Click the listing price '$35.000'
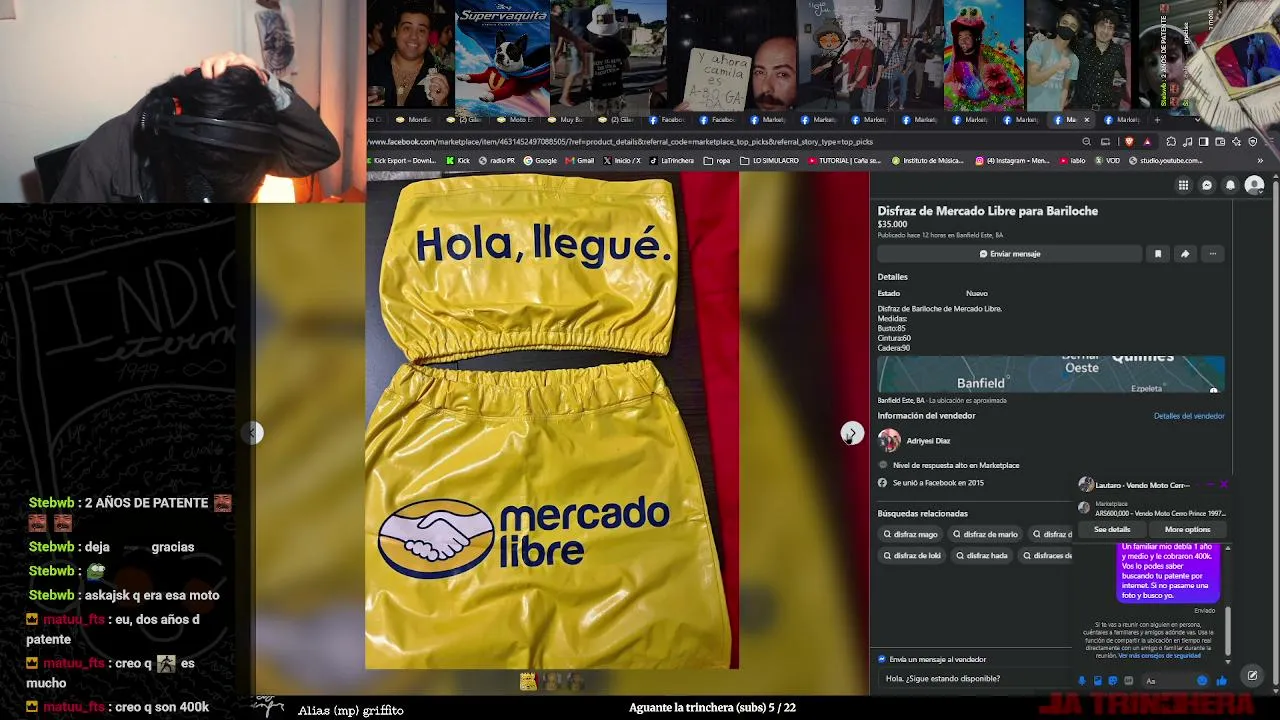This screenshot has width=1280, height=720. coord(893,224)
